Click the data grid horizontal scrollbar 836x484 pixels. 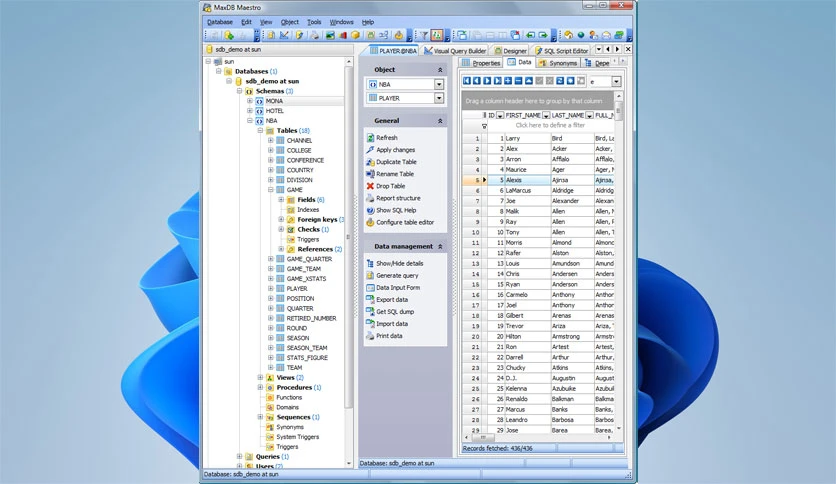[537, 437]
